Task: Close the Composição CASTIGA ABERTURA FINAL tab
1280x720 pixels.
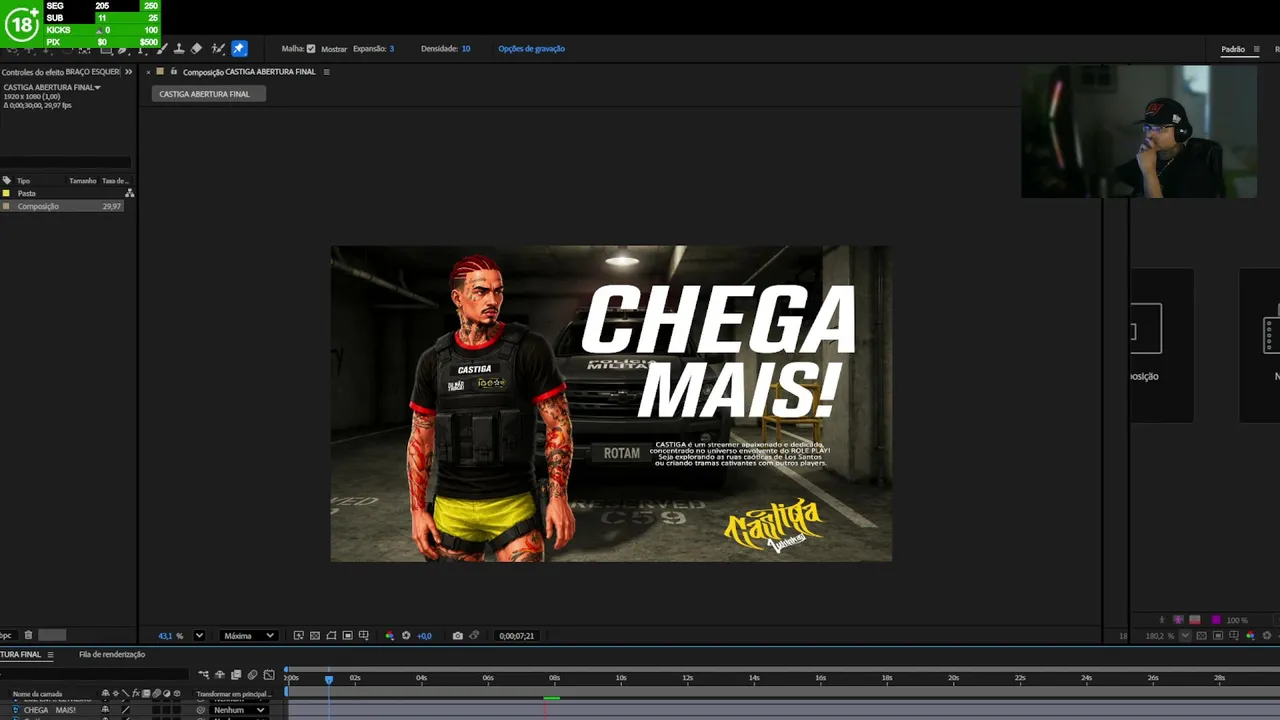Action: click(149, 72)
